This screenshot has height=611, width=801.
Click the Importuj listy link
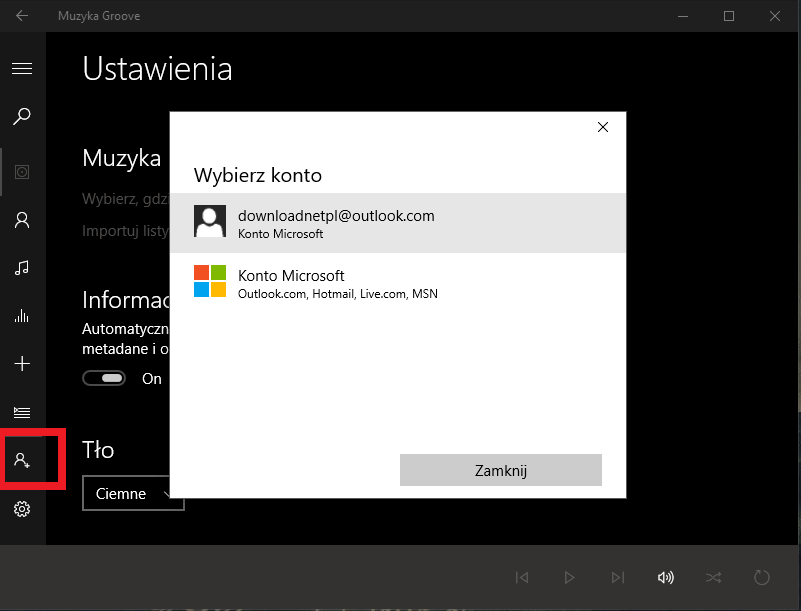click(x=126, y=231)
